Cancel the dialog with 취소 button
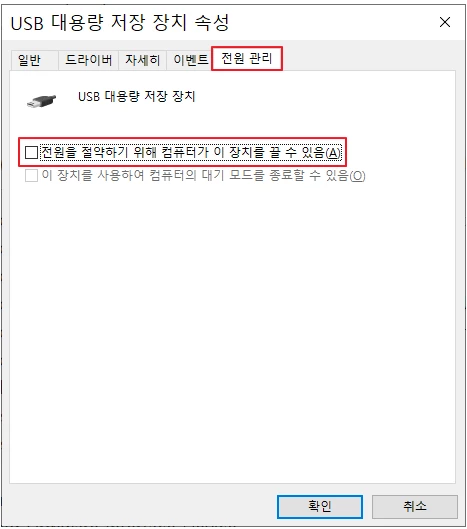 tap(415, 506)
